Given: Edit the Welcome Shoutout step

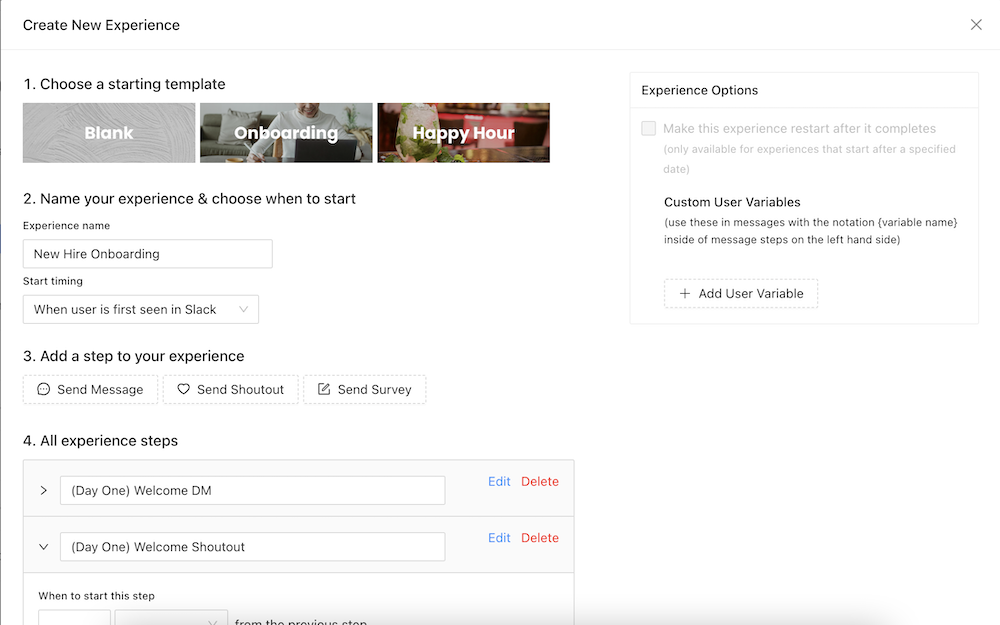Looking at the screenshot, I should (499, 538).
